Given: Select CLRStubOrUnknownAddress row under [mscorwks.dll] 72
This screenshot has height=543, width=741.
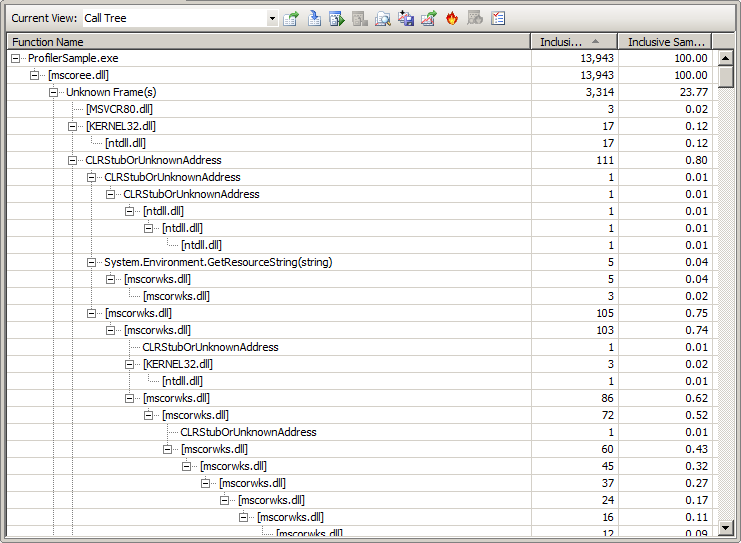Looking at the screenshot, I should click(x=249, y=432).
